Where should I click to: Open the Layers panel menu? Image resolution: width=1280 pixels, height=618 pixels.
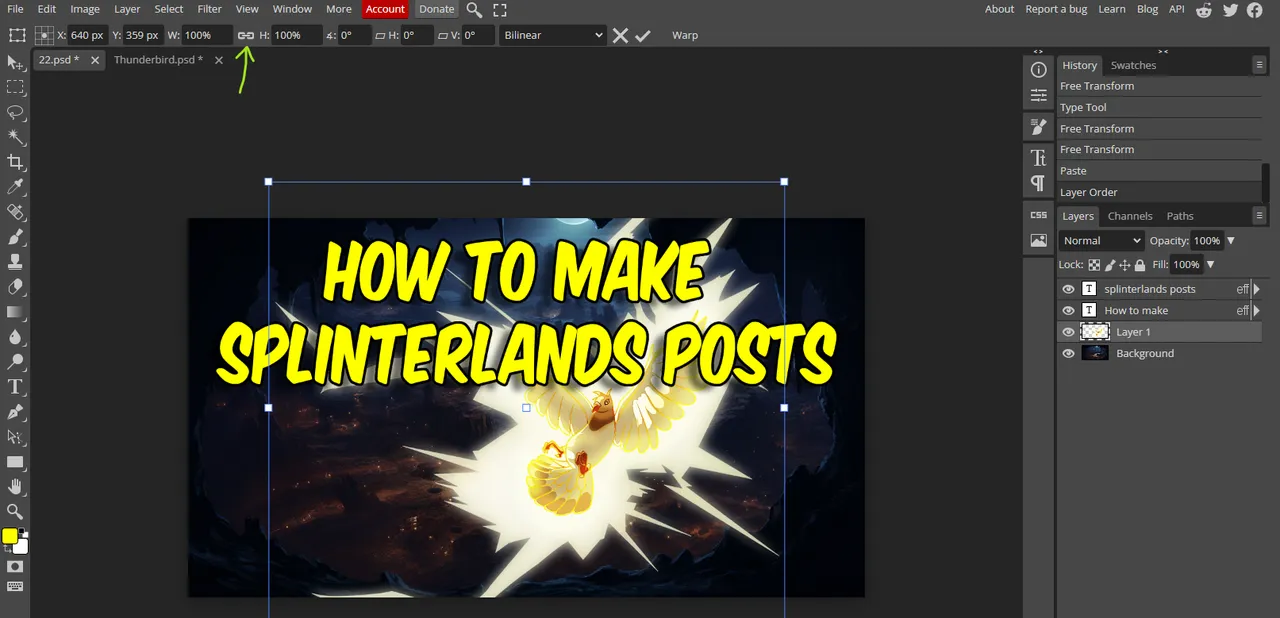pyautogui.click(x=1259, y=215)
